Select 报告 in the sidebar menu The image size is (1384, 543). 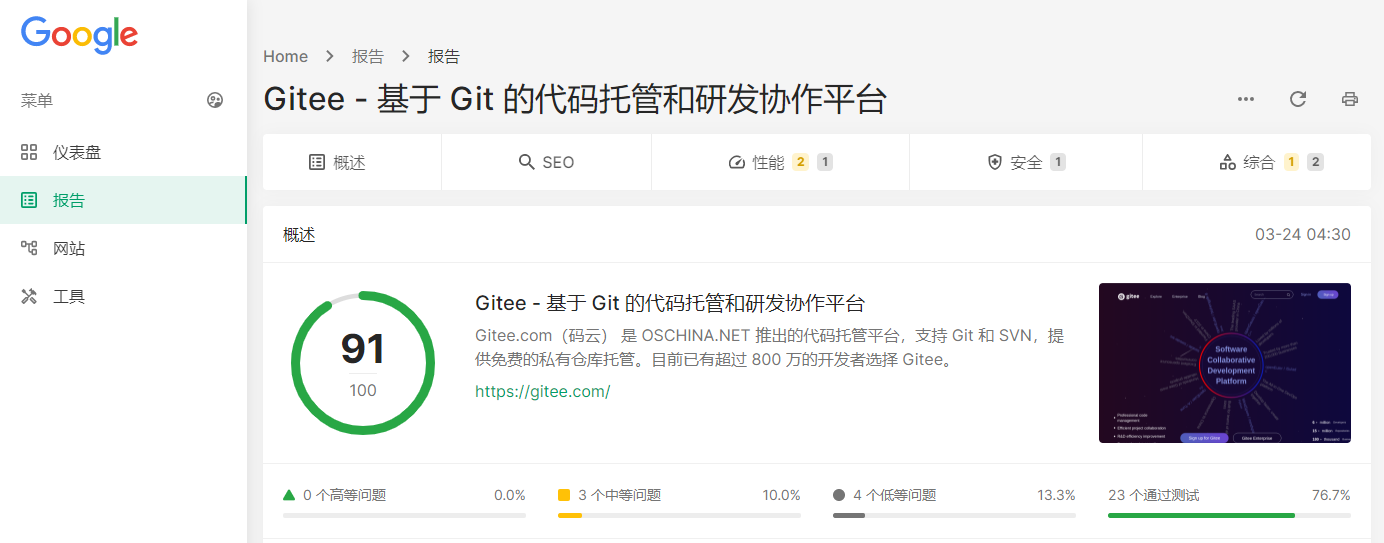[x=123, y=200]
